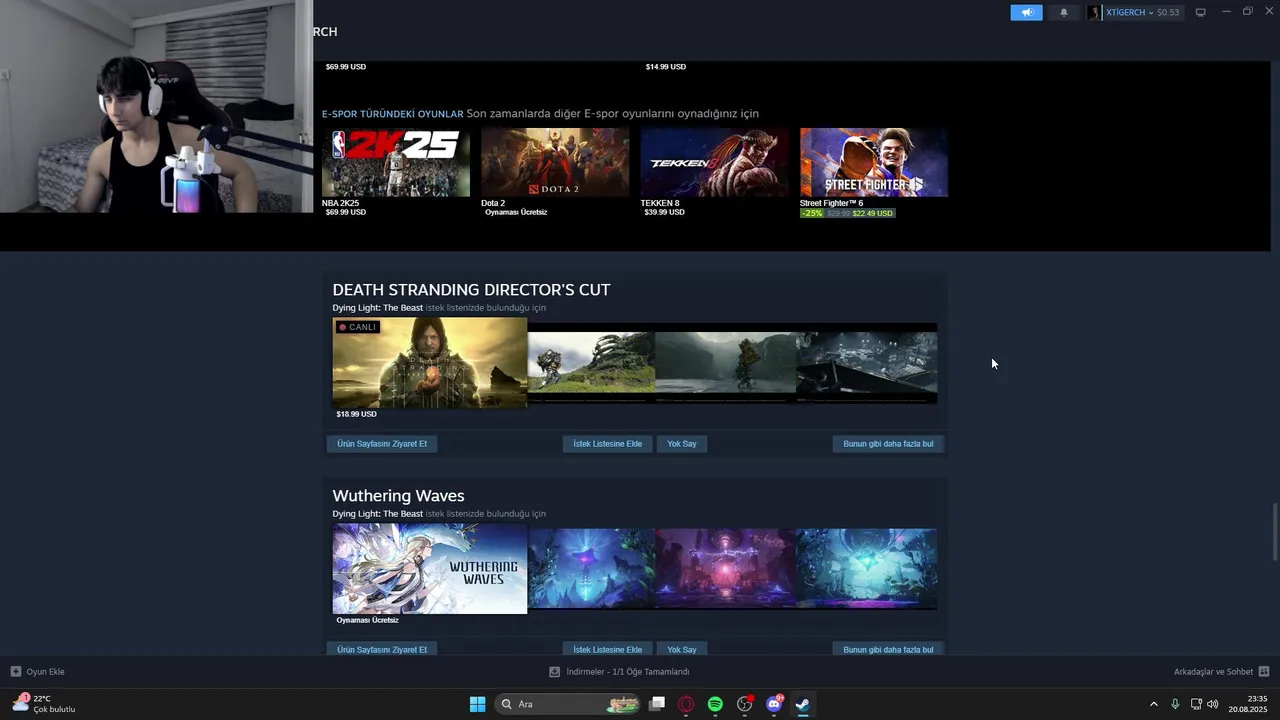Click Steam icon on taskbar

(x=802, y=704)
